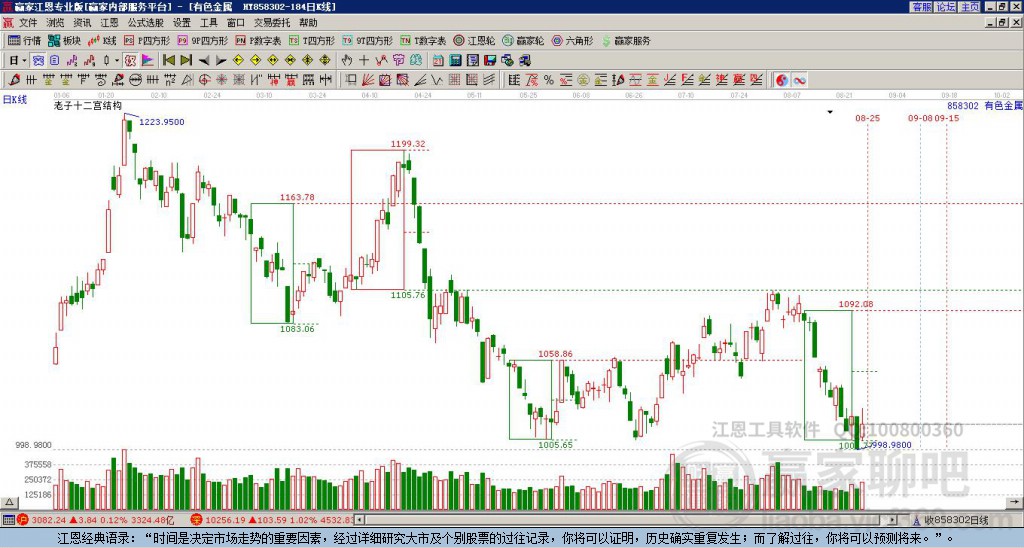1024x548 pixels.
Task: Select the crosshair plus cursor tool
Action: coord(364,61)
